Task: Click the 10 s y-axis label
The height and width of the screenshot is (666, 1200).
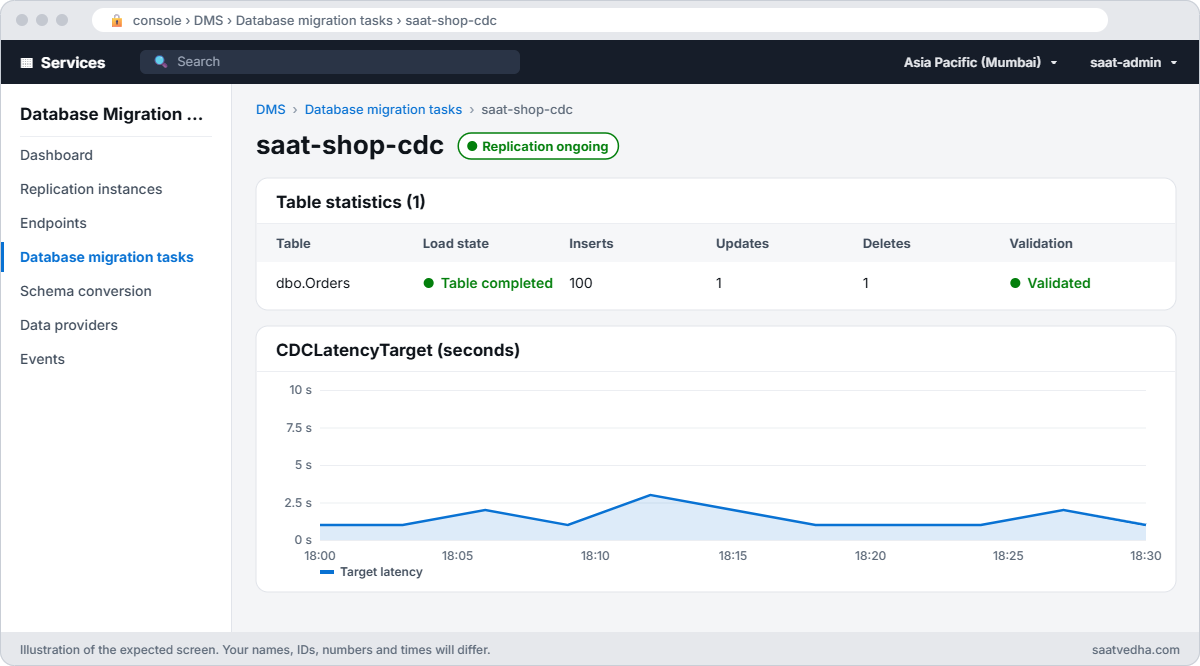Action: (x=301, y=390)
